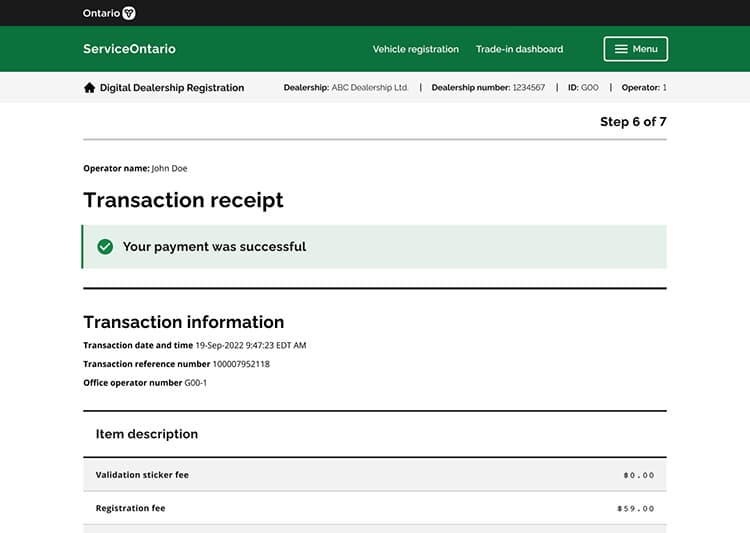Viewport: 750px width, 533px height.
Task: Click the green success checkmark icon
Action: coord(105,247)
